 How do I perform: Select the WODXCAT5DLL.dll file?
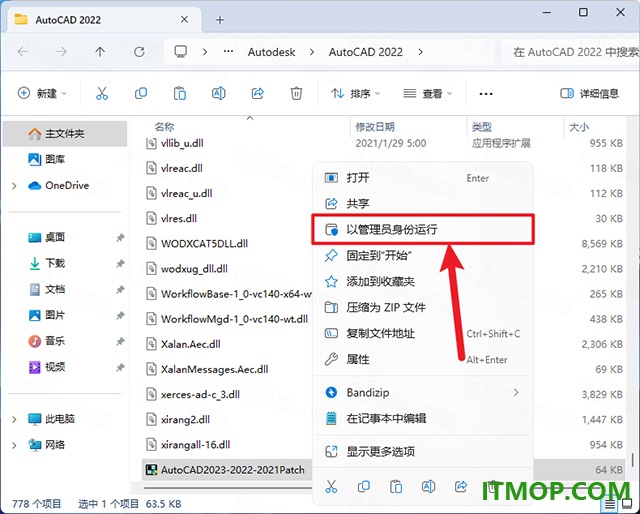(x=204, y=244)
